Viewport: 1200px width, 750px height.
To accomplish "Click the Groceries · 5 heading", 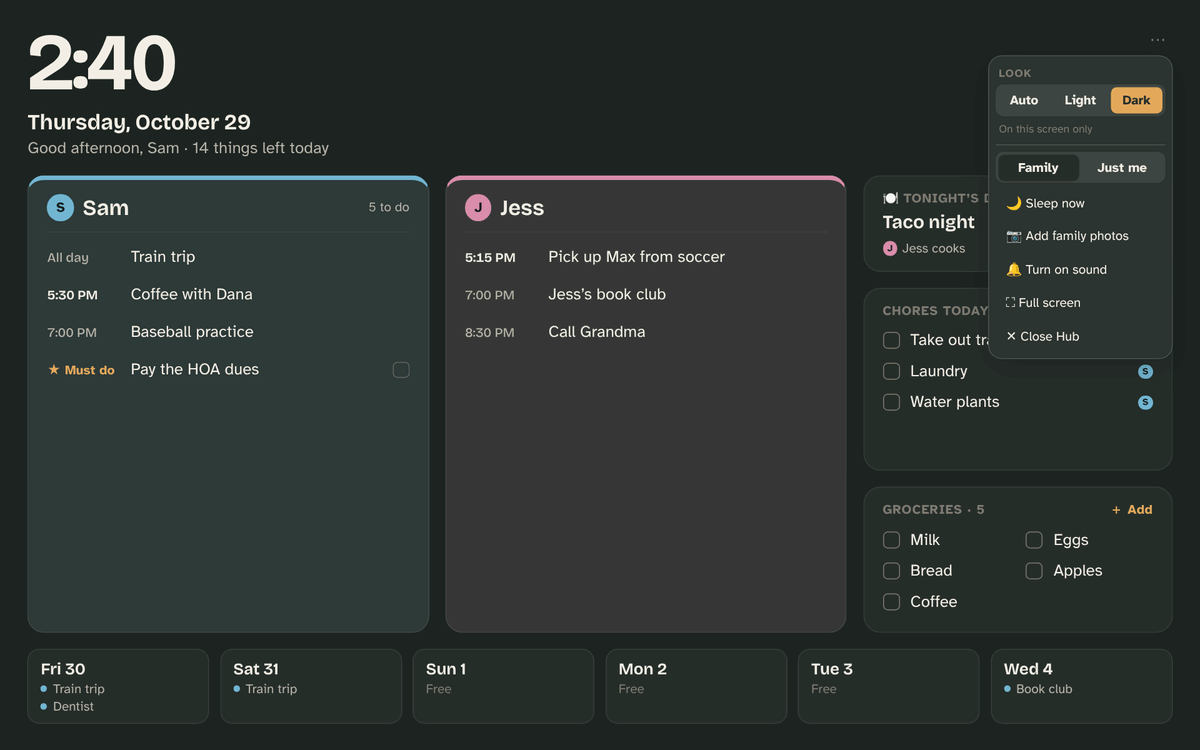I will click(x=933, y=510).
